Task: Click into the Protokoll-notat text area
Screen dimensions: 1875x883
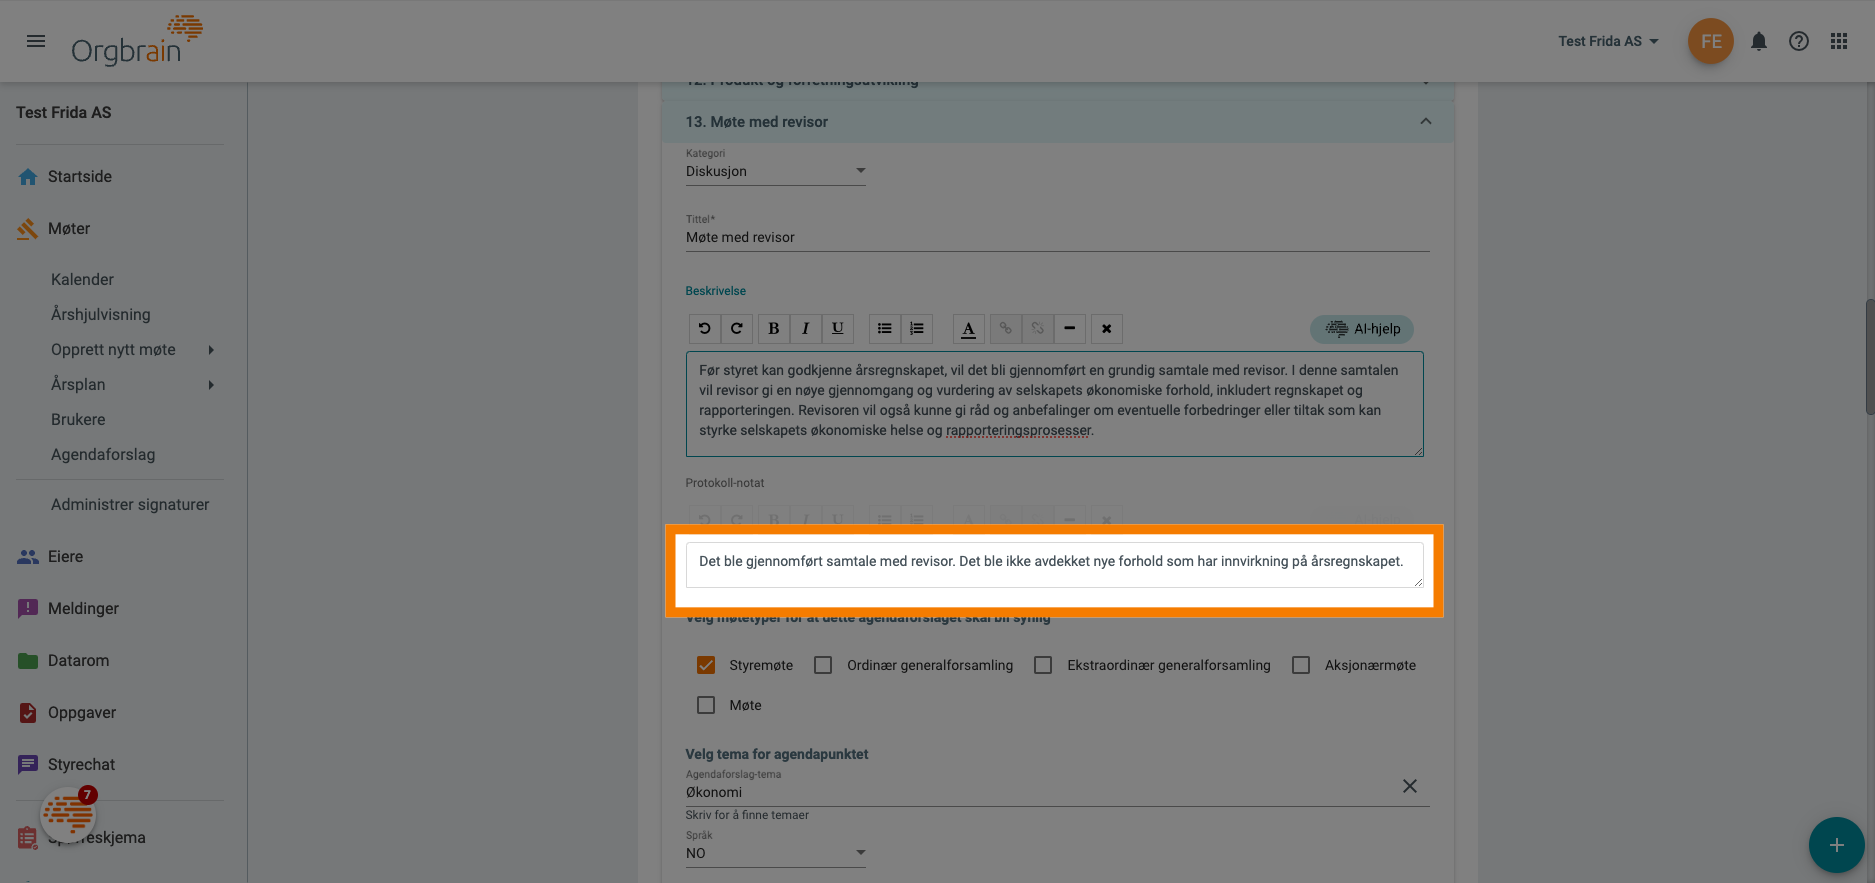Action: tap(1055, 565)
